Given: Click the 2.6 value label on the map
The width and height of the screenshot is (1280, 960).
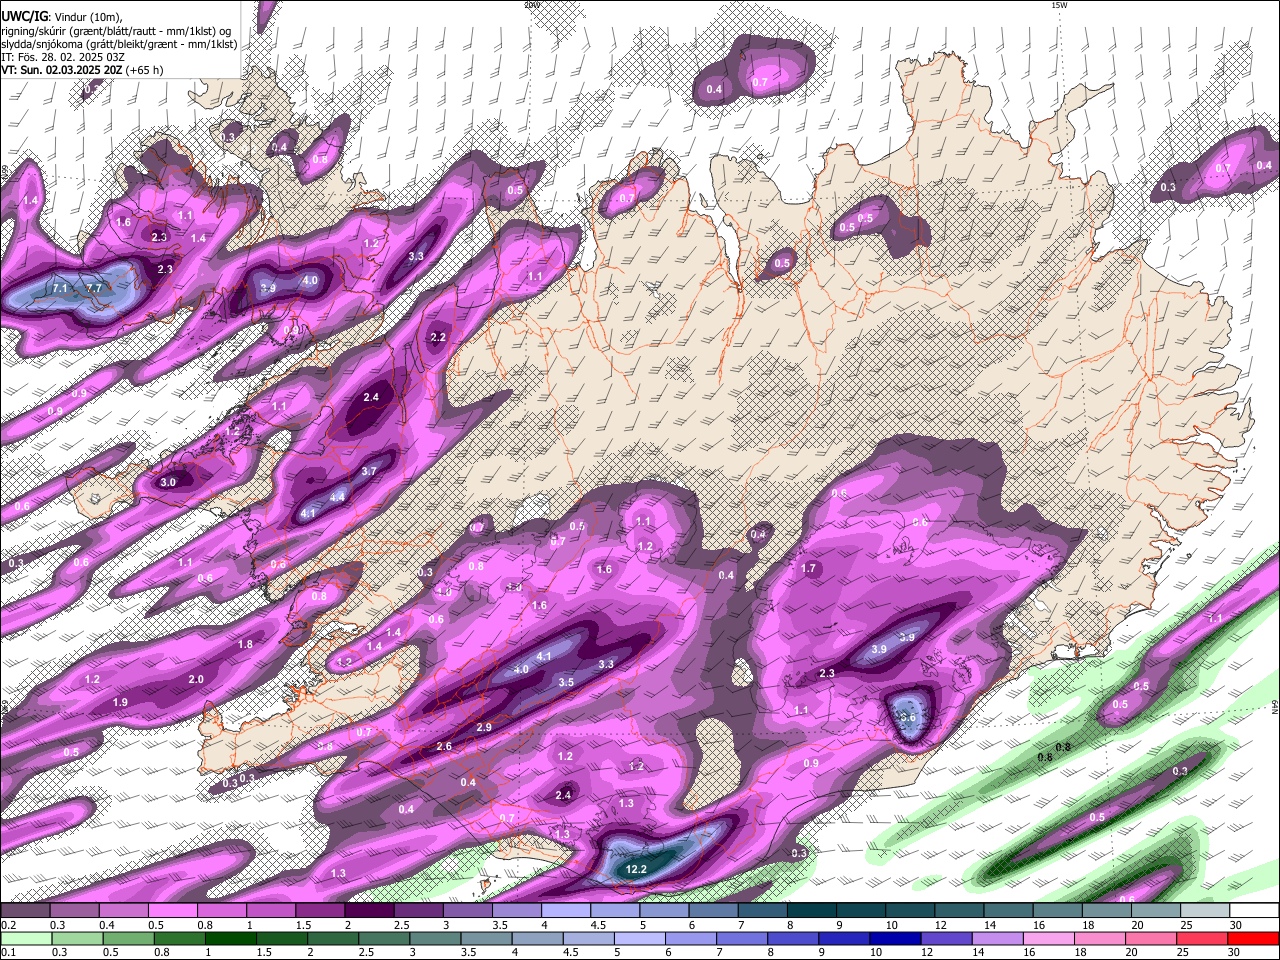Looking at the screenshot, I should click(x=445, y=746).
